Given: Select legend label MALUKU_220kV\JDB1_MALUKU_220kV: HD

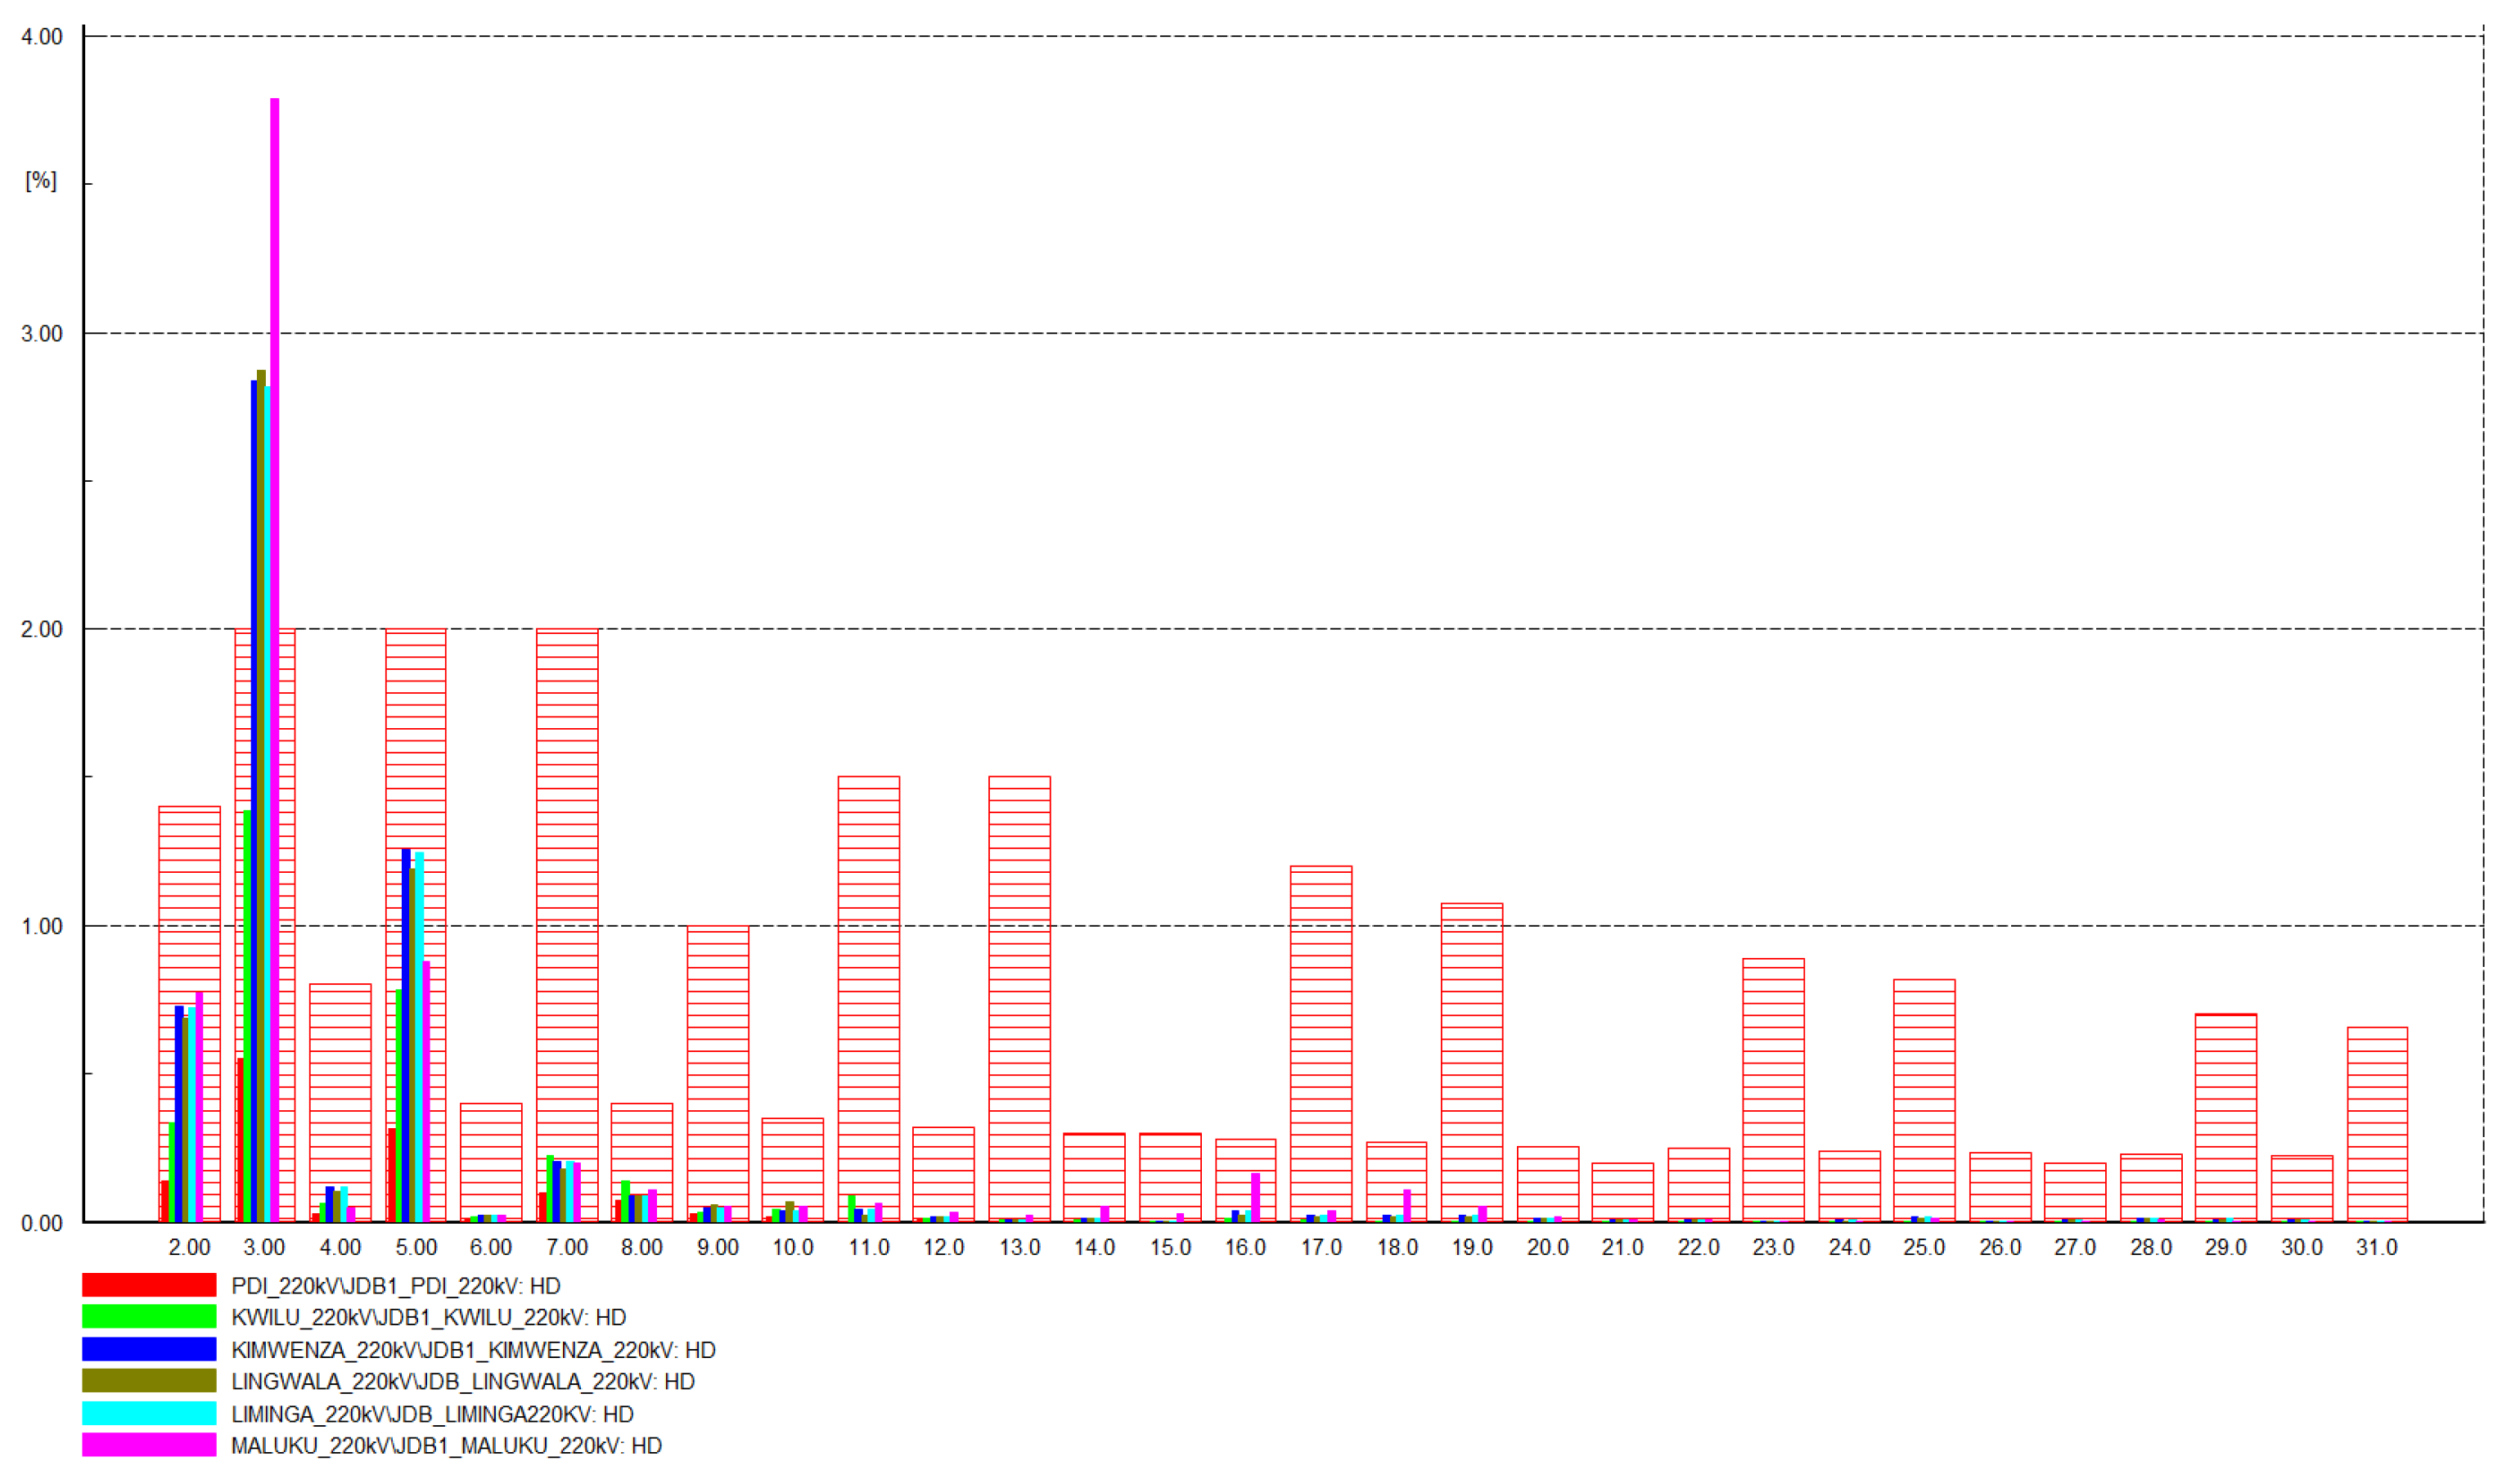Looking at the screenshot, I should point(447,1446).
